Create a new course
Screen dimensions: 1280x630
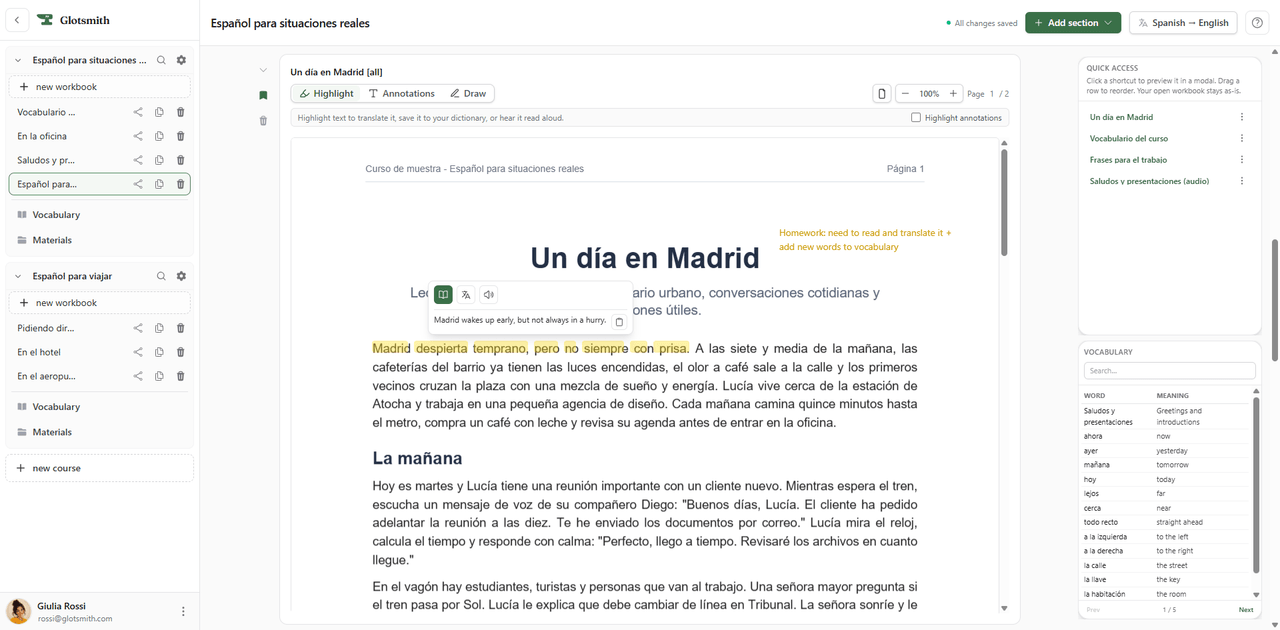click(x=99, y=468)
